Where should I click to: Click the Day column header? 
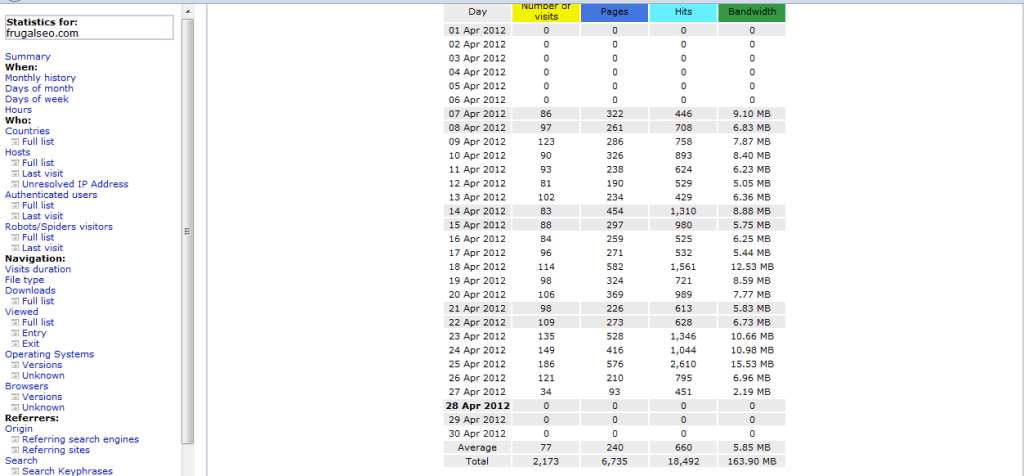[x=477, y=12]
